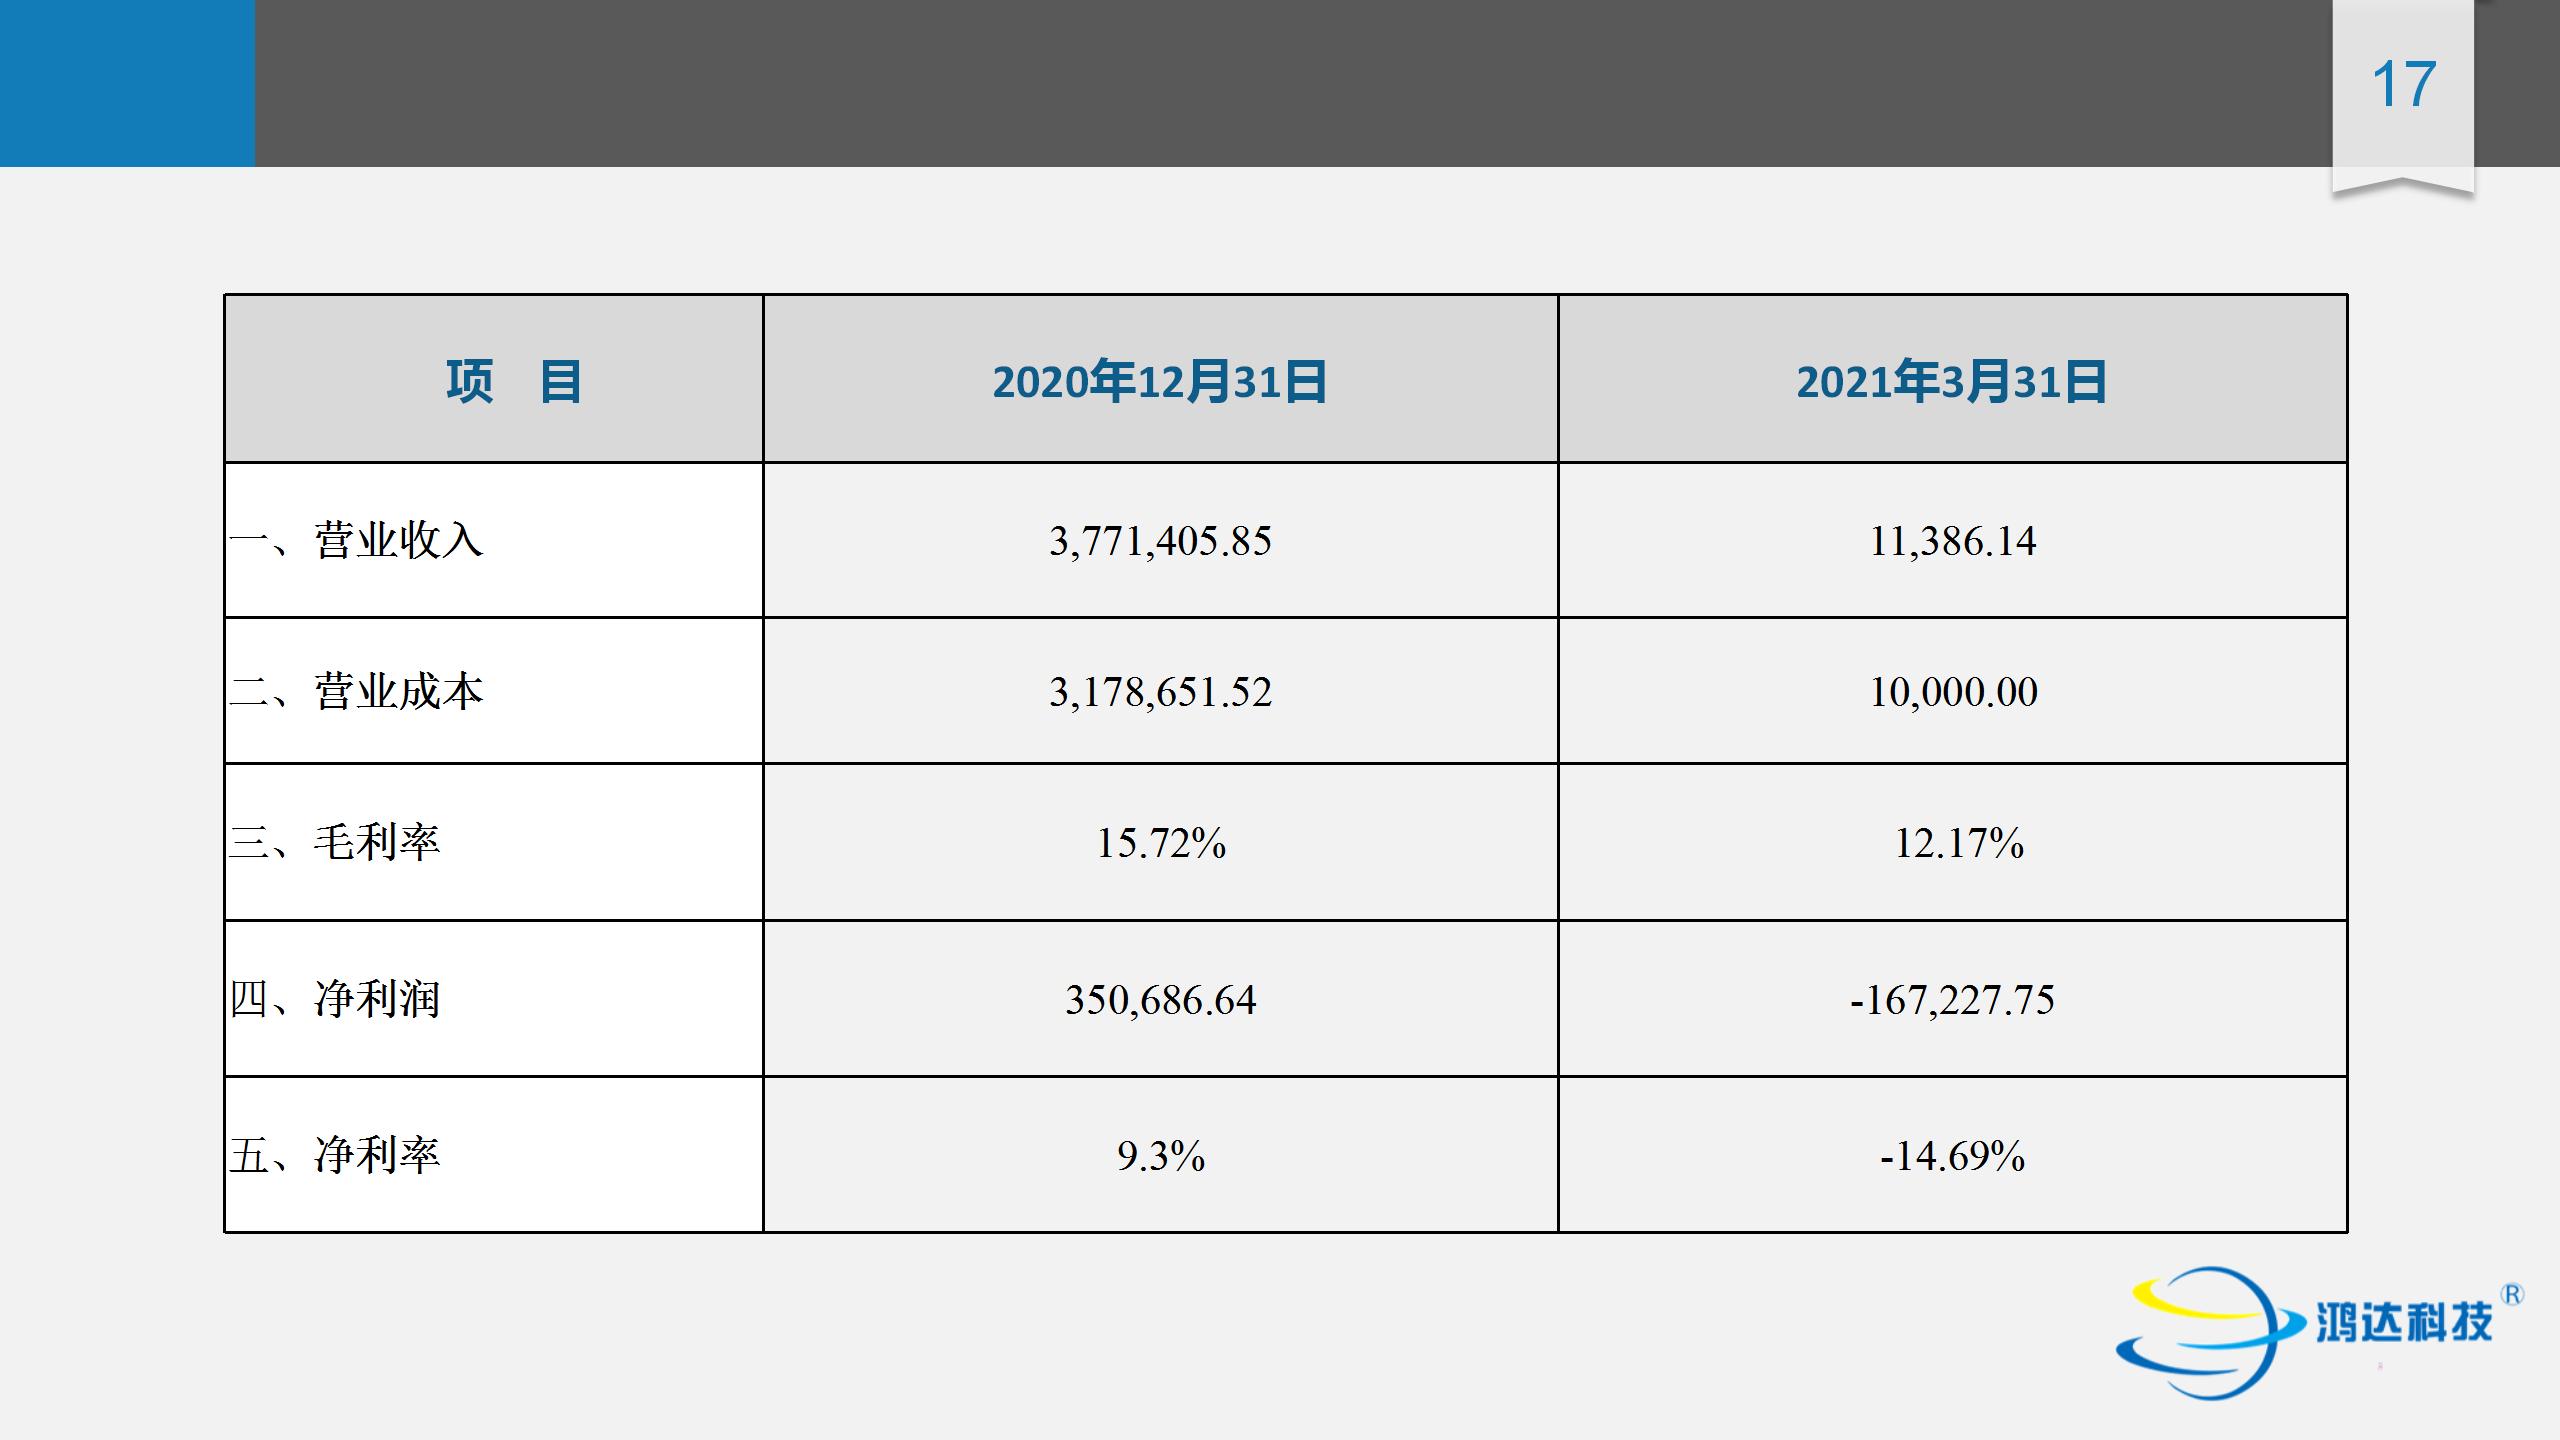Click the 鸿达科技 logo text

[x=2404, y=1324]
